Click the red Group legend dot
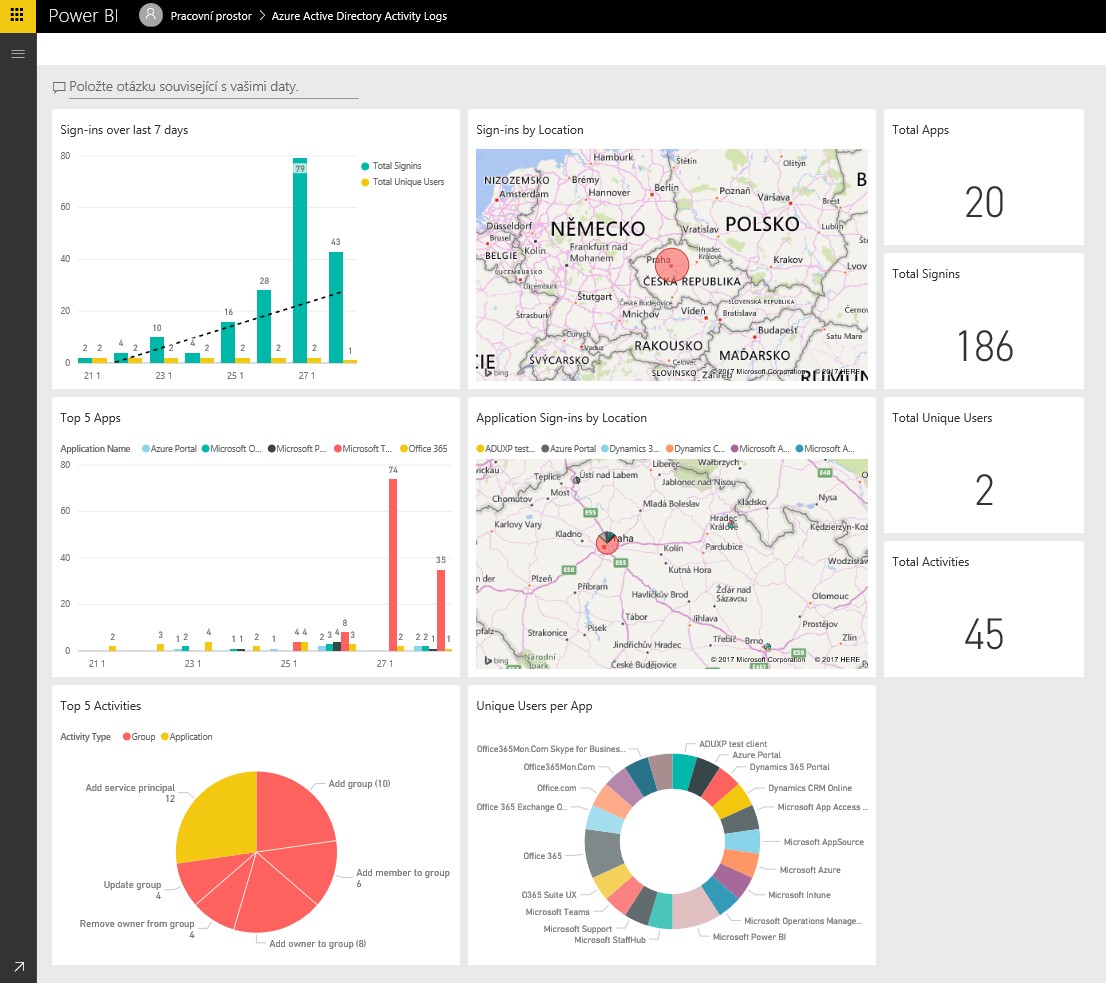Screen dimensions: 1106x983 point(127,737)
